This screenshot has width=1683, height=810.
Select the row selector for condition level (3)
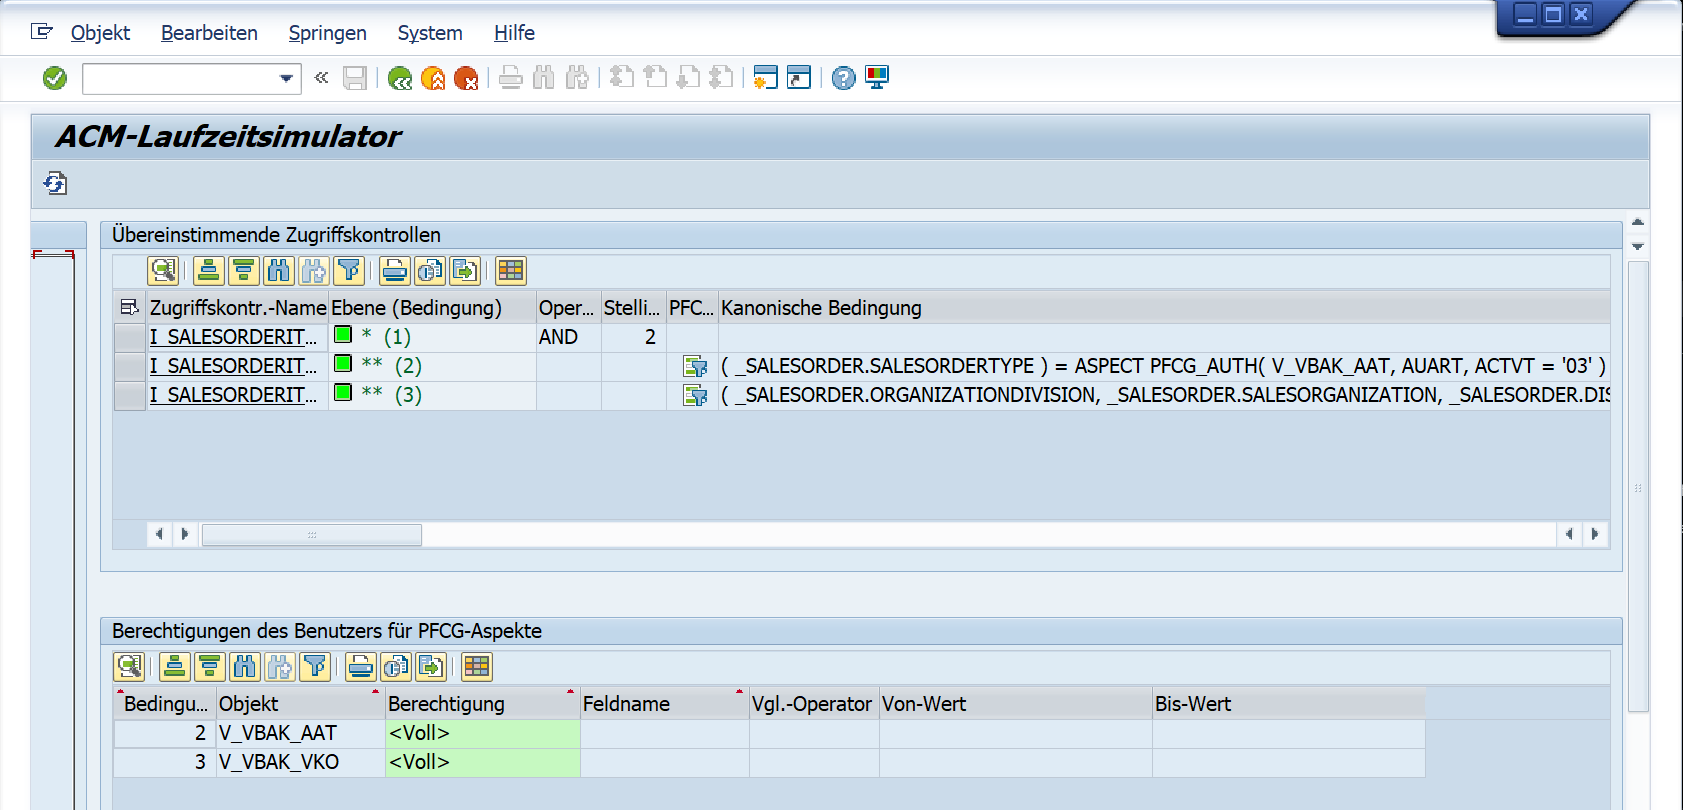[129, 395]
